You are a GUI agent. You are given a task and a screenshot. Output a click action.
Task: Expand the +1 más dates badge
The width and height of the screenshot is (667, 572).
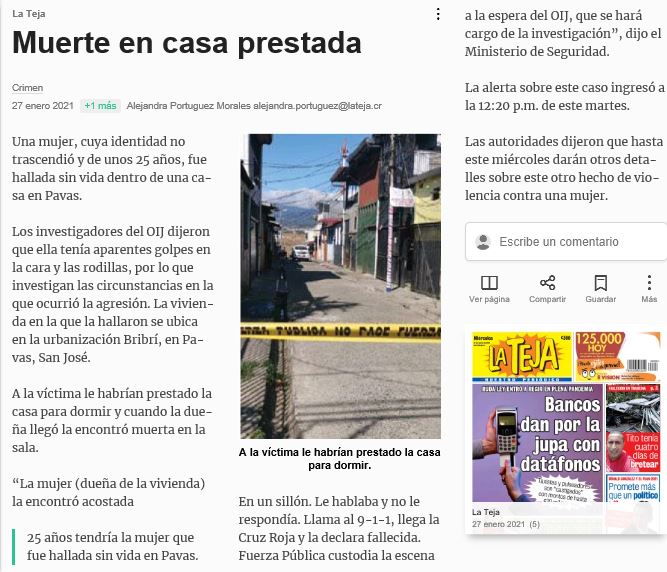[x=100, y=105]
